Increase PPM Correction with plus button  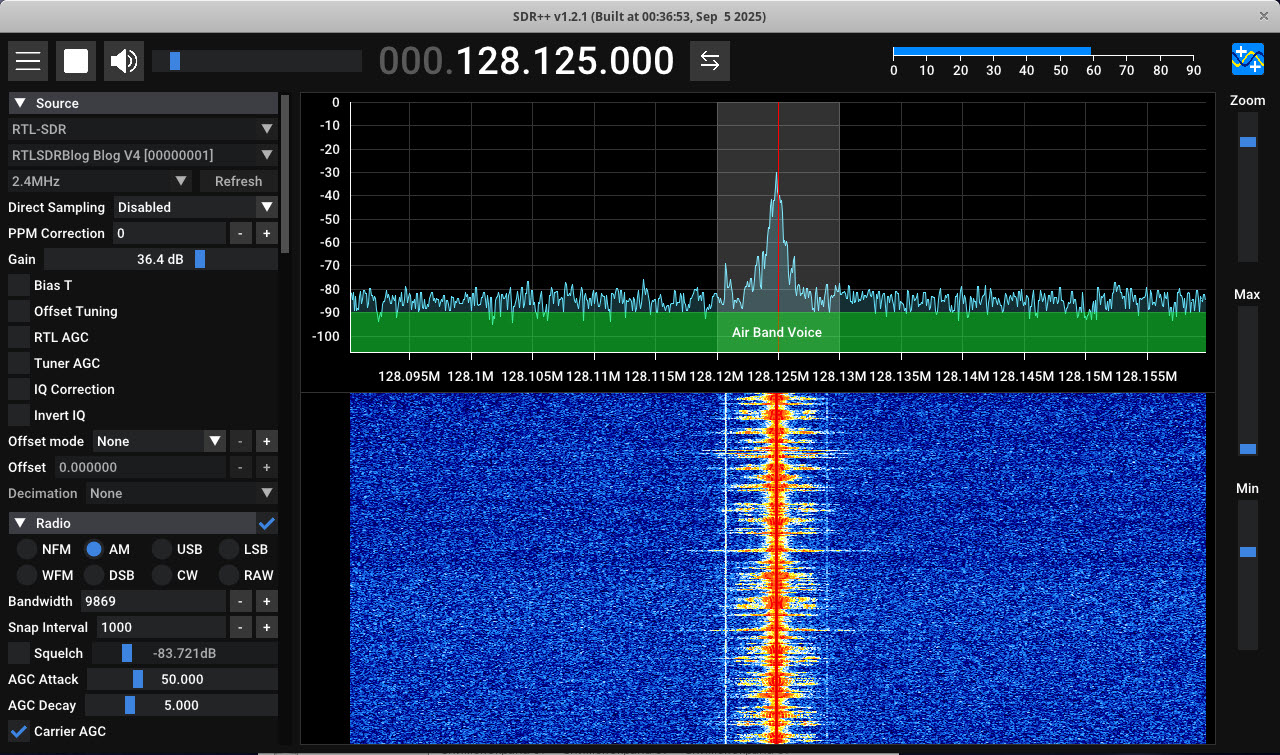click(266, 233)
